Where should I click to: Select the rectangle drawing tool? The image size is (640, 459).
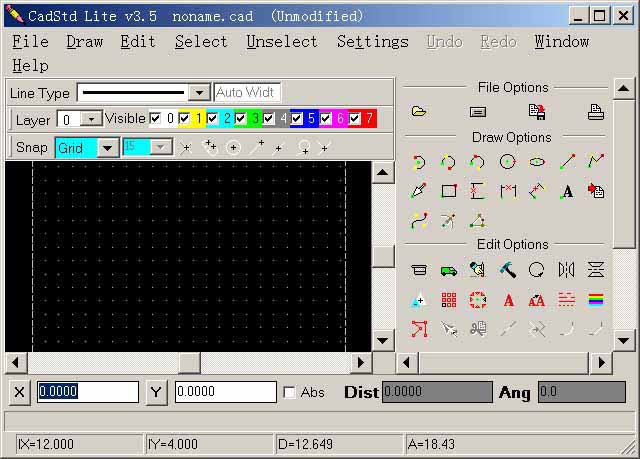(x=449, y=191)
